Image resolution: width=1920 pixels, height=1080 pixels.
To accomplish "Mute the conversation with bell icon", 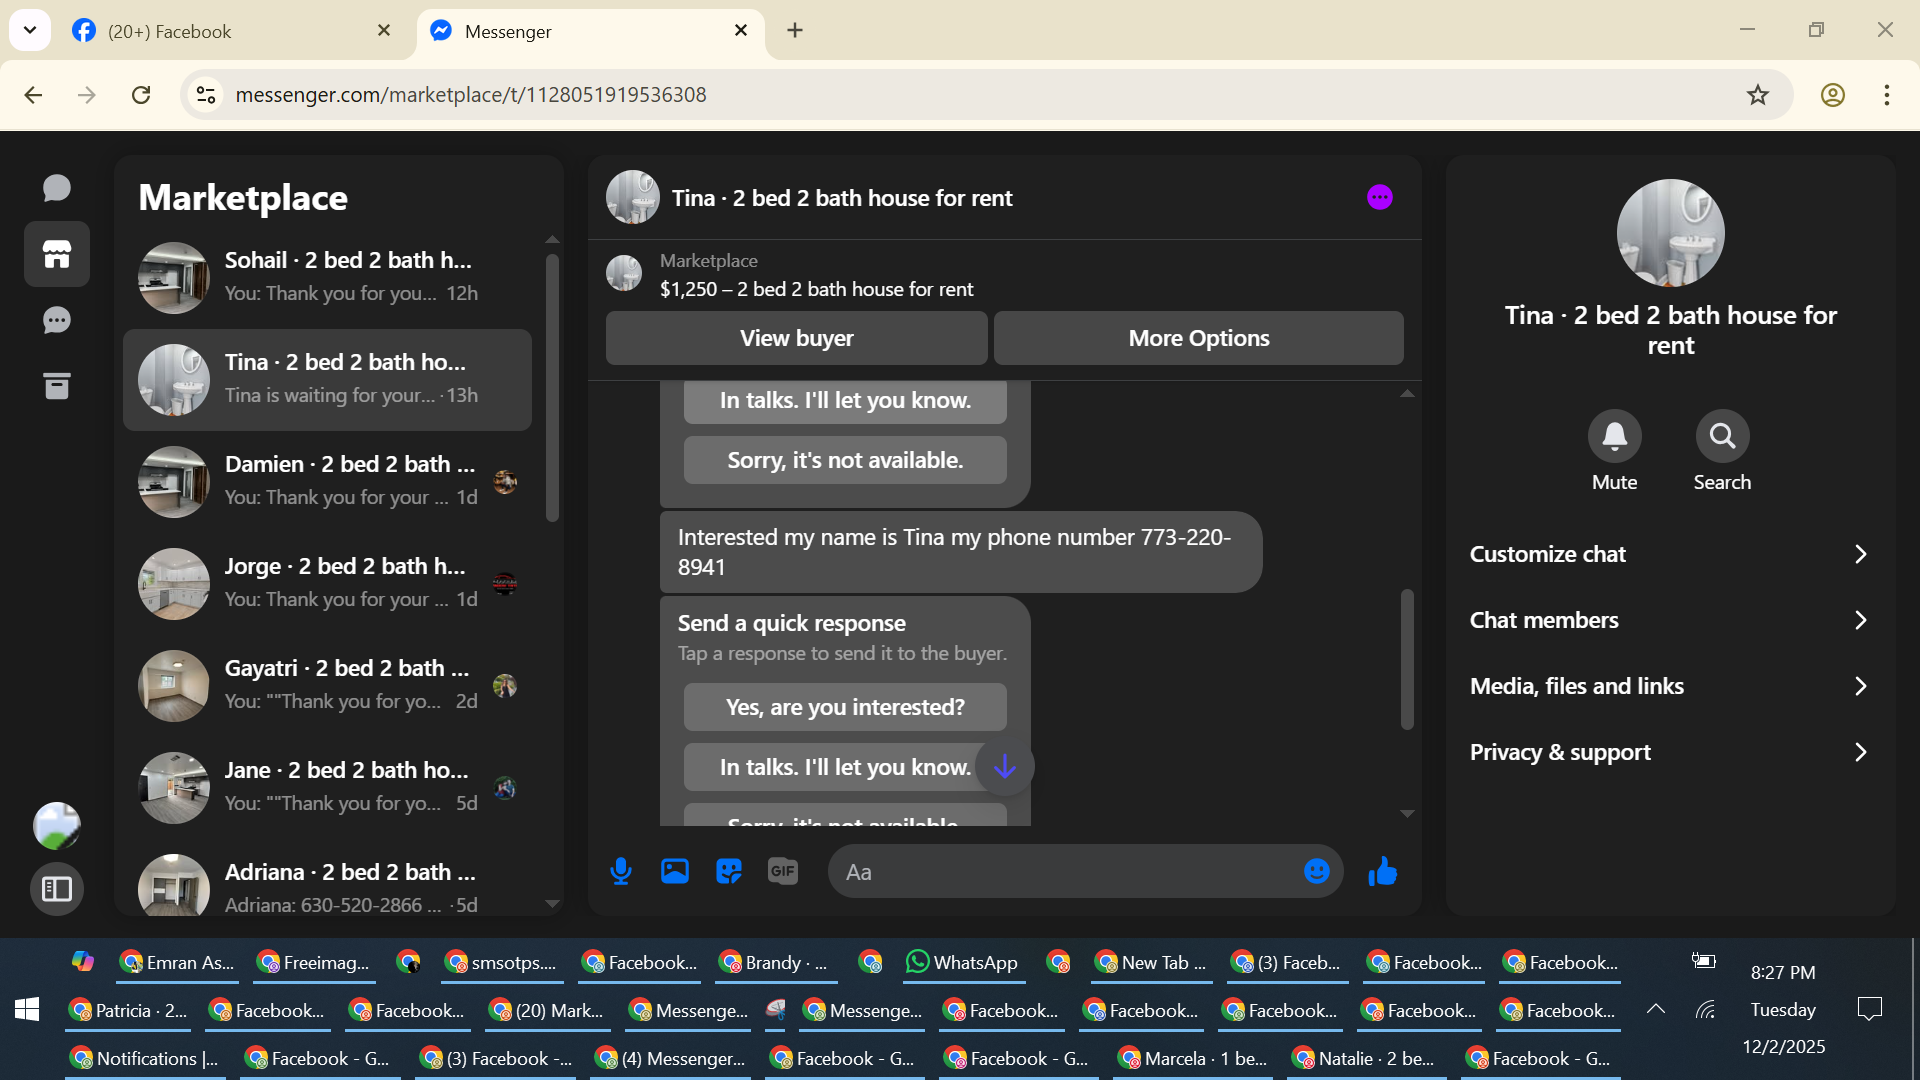I will click(1614, 436).
